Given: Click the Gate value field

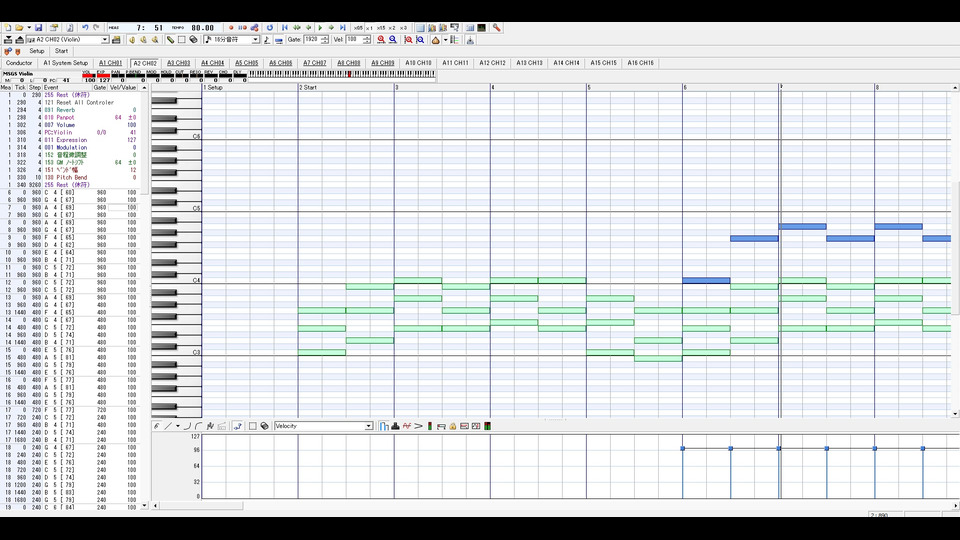Looking at the screenshot, I should (x=312, y=40).
